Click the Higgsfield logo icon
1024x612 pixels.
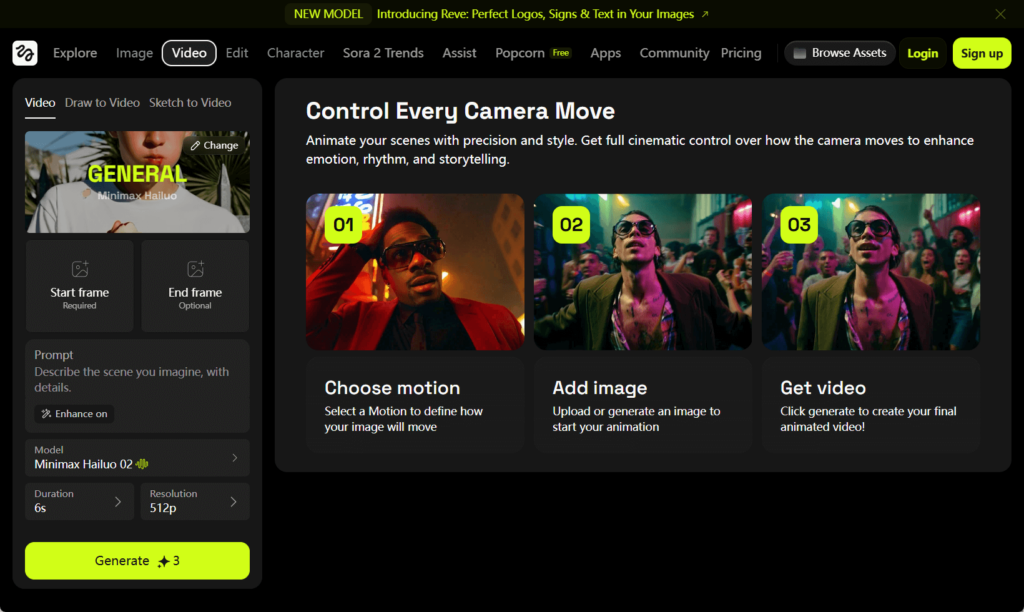(x=25, y=53)
